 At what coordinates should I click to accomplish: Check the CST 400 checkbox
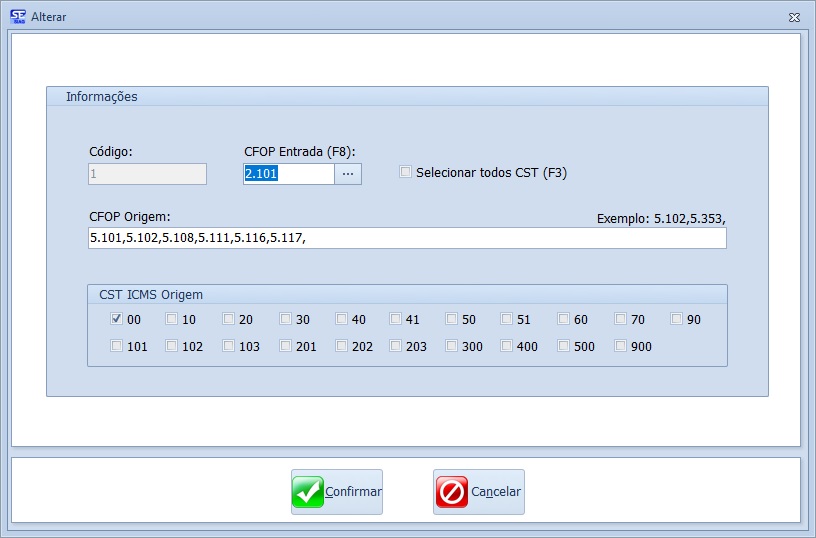(x=507, y=346)
